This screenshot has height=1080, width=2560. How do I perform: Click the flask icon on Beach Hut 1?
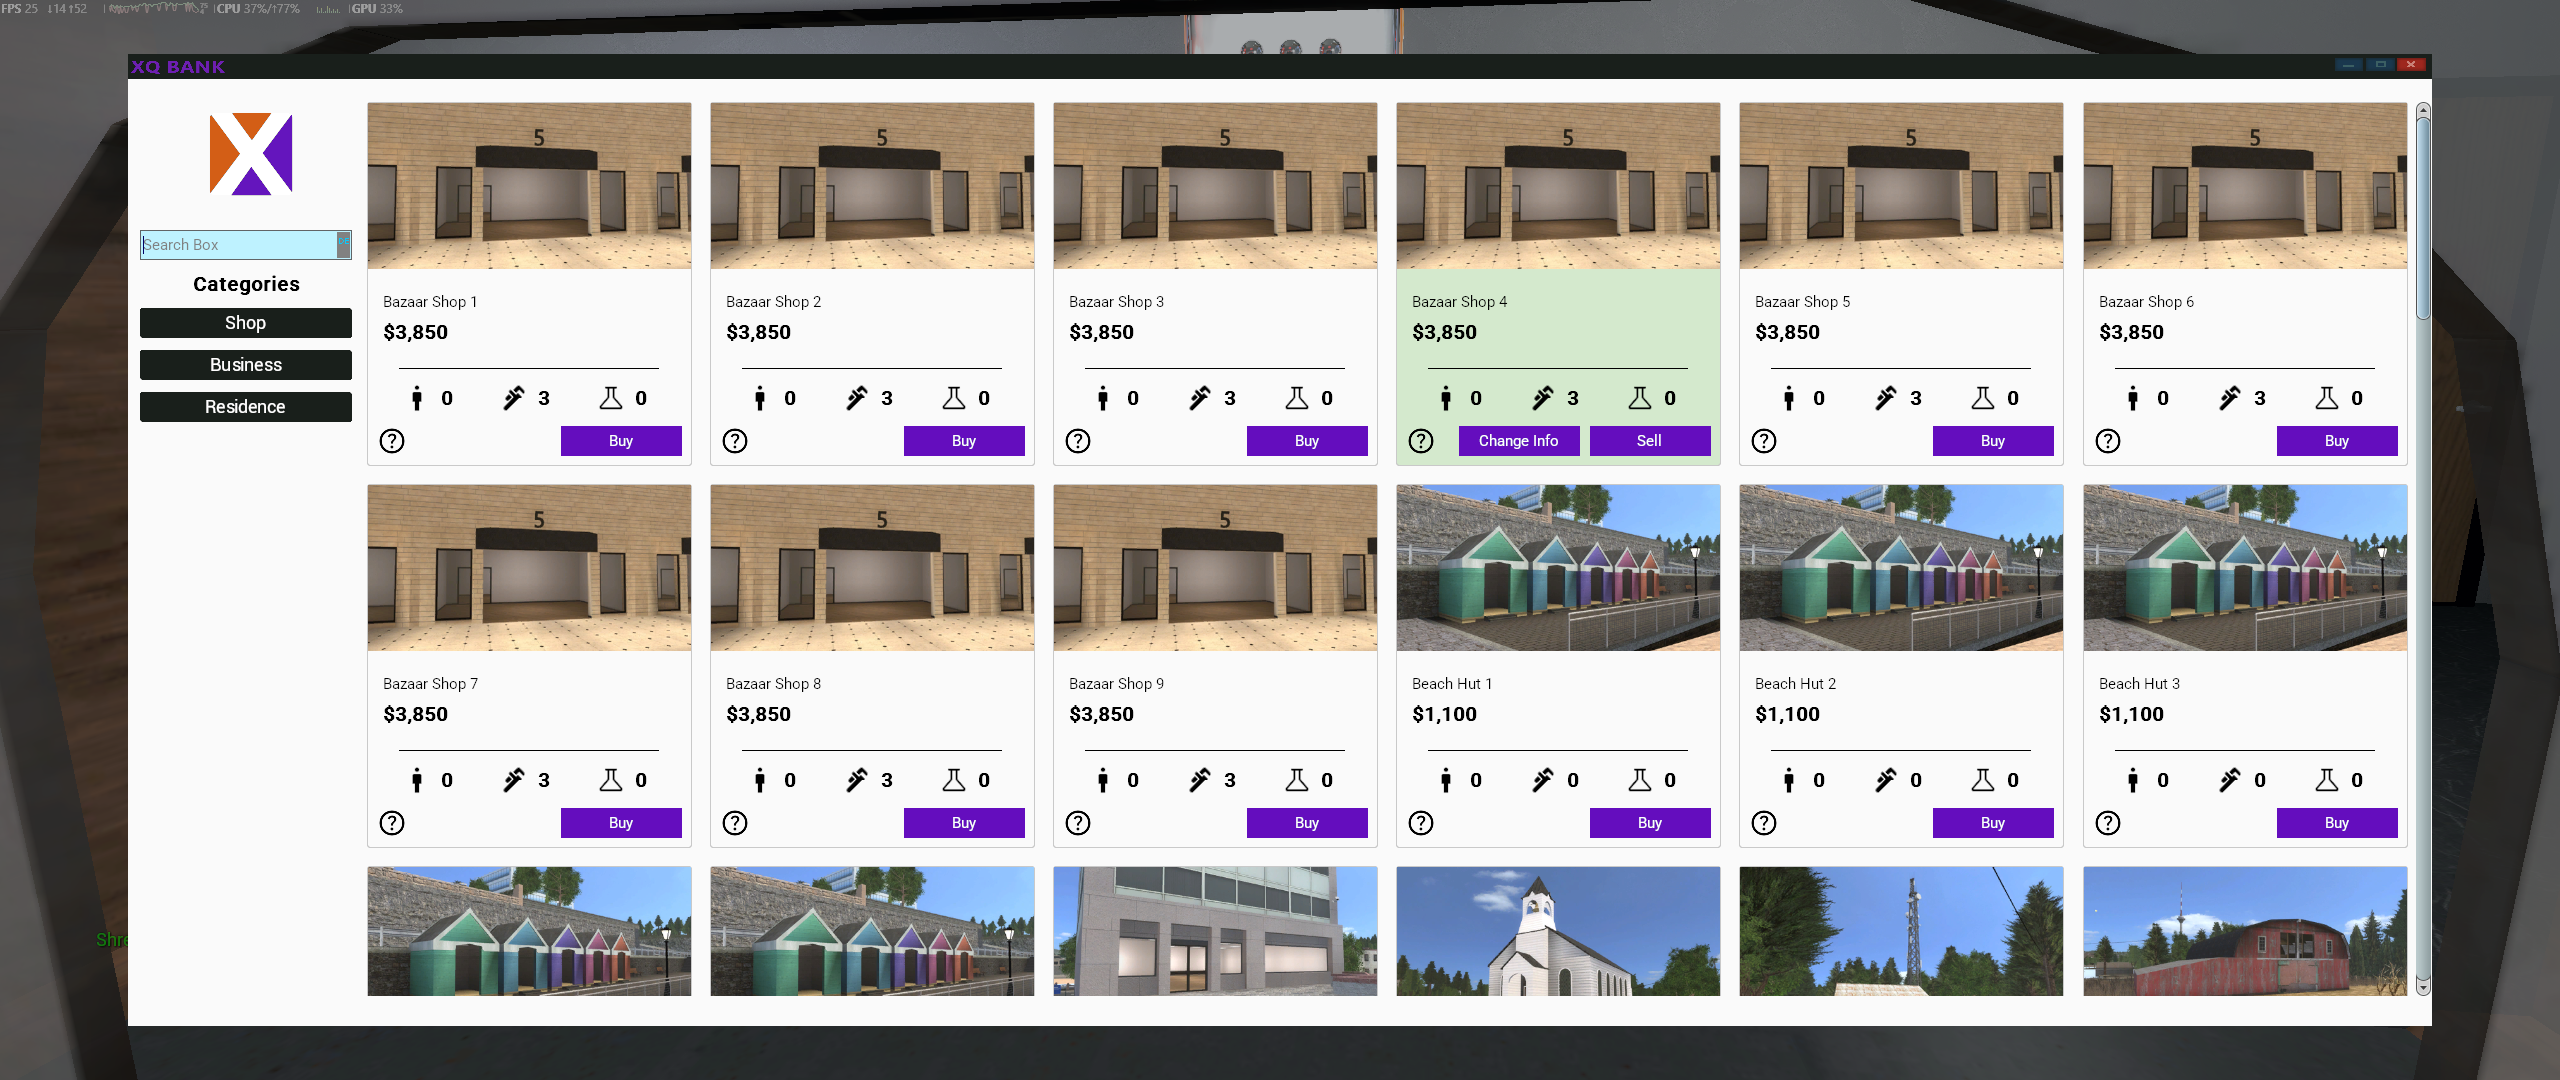(x=1640, y=780)
